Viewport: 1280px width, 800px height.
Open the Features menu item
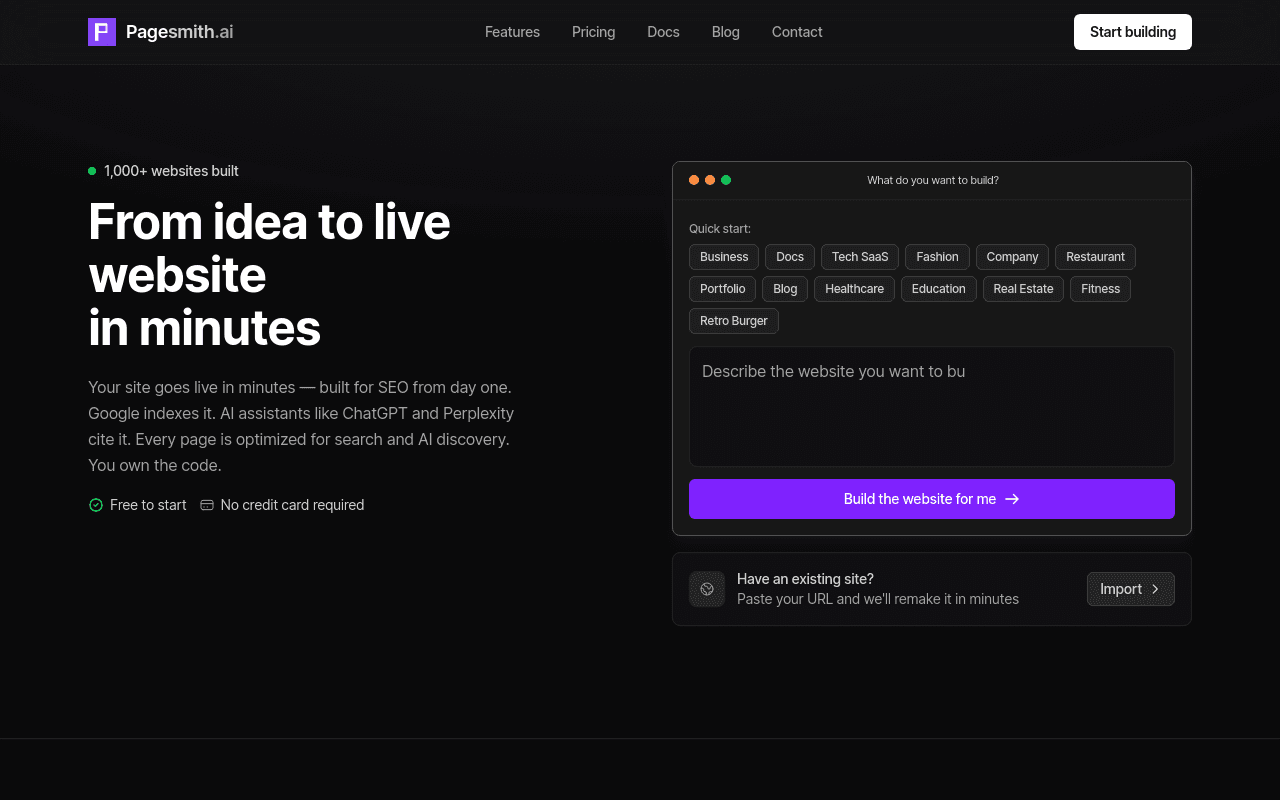click(512, 32)
